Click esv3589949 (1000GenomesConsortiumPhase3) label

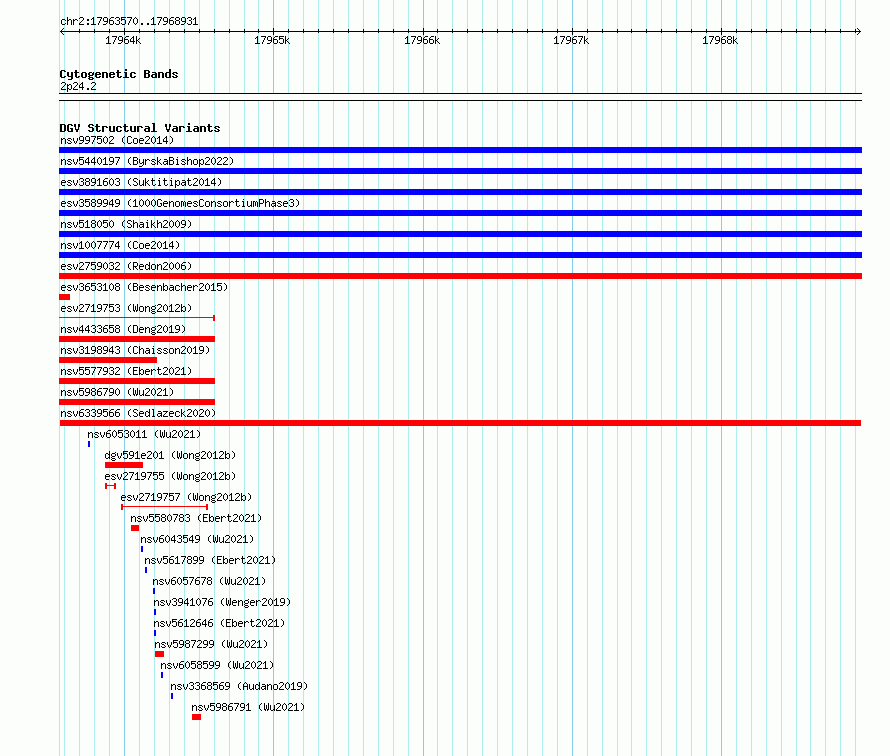pyautogui.click(x=180, y=203)
